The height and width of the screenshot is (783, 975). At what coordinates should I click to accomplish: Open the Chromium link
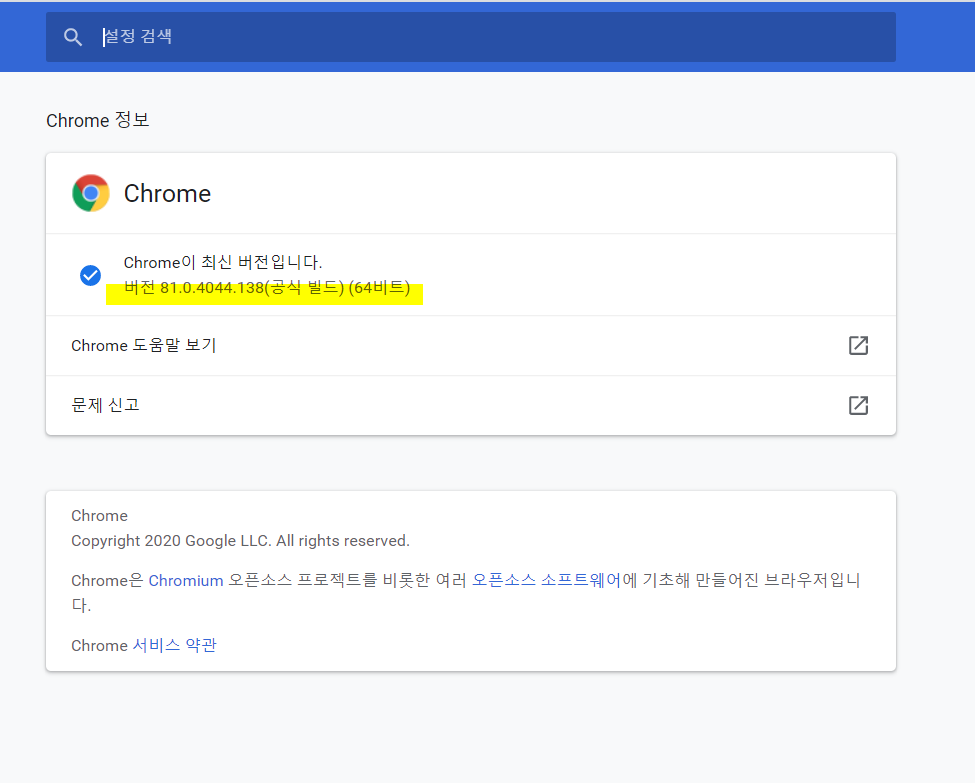pyautogui.click(x=186, y=580)
